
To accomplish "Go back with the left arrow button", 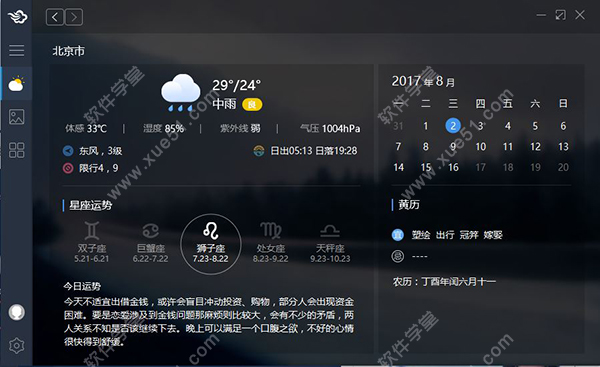I will tap(55, 17).
